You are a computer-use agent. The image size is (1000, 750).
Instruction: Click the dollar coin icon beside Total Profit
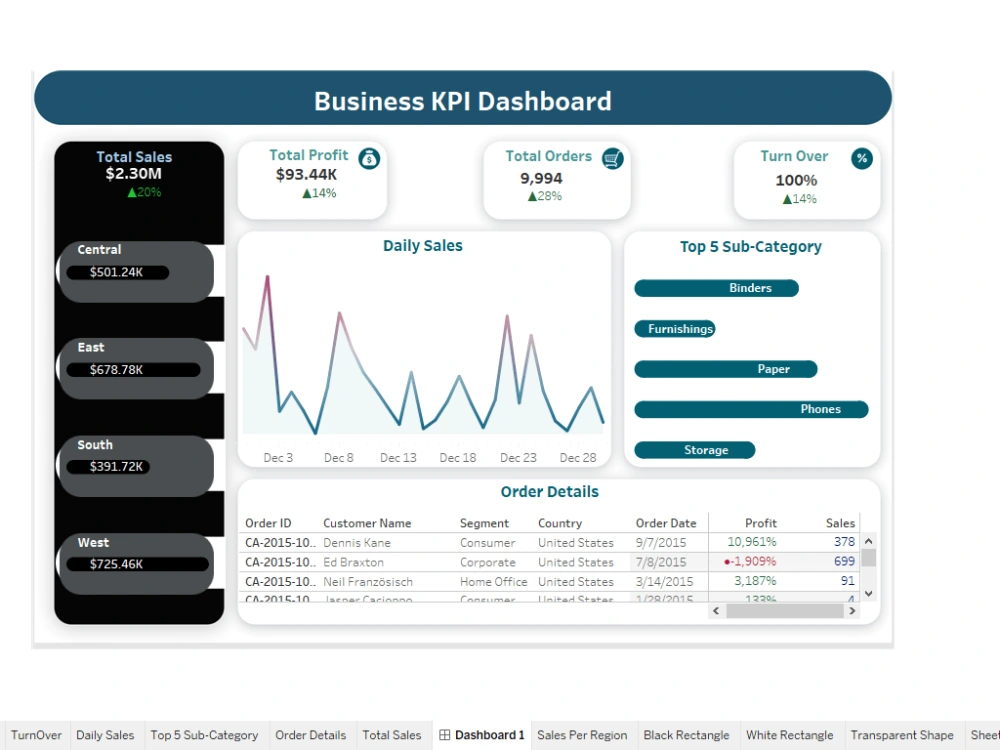pyautogui.click(x=366, y=158)
